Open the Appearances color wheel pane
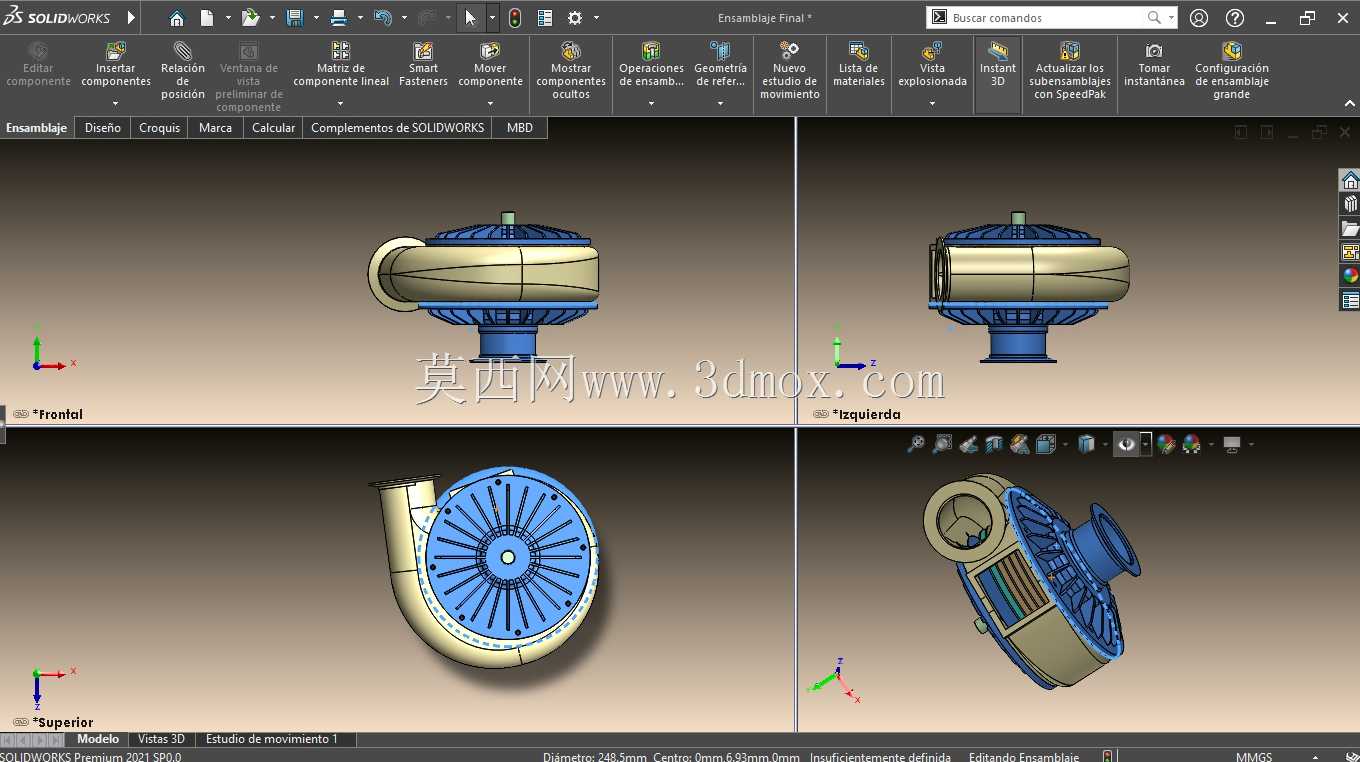This screenshot has height=762, width=1360. pyautogui.click(x=1350, y=276)
